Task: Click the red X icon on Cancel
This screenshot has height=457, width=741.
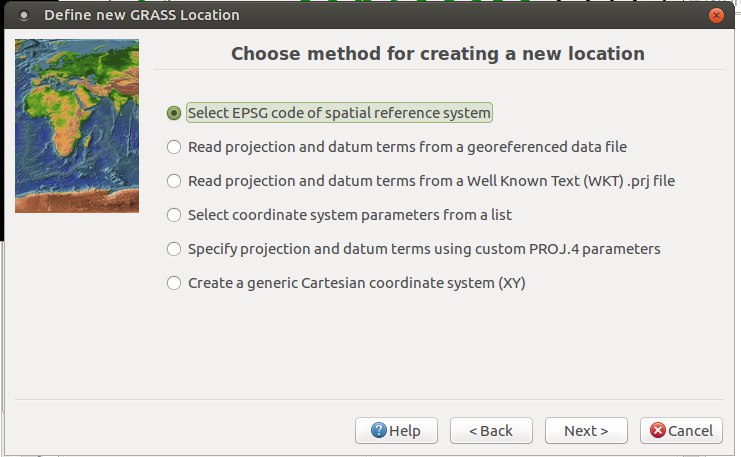Action: [657, 430]
